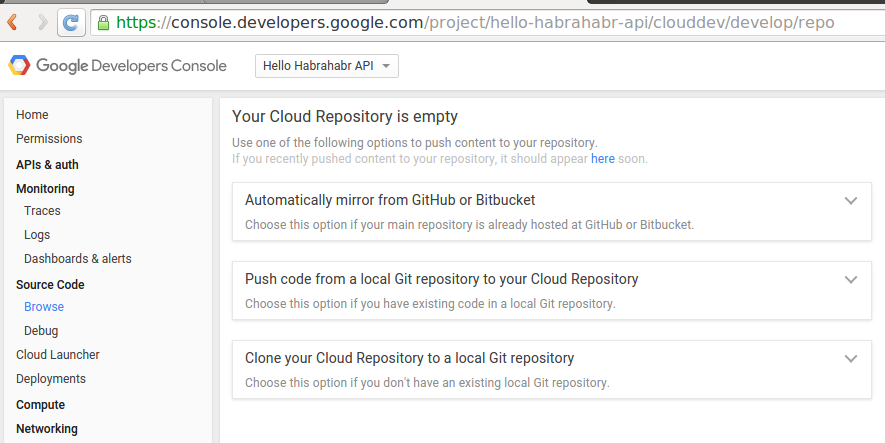This screenshot has height=443, width=885.
Task: Open Dashboards & alerts
Action: (x=78, y=258)
